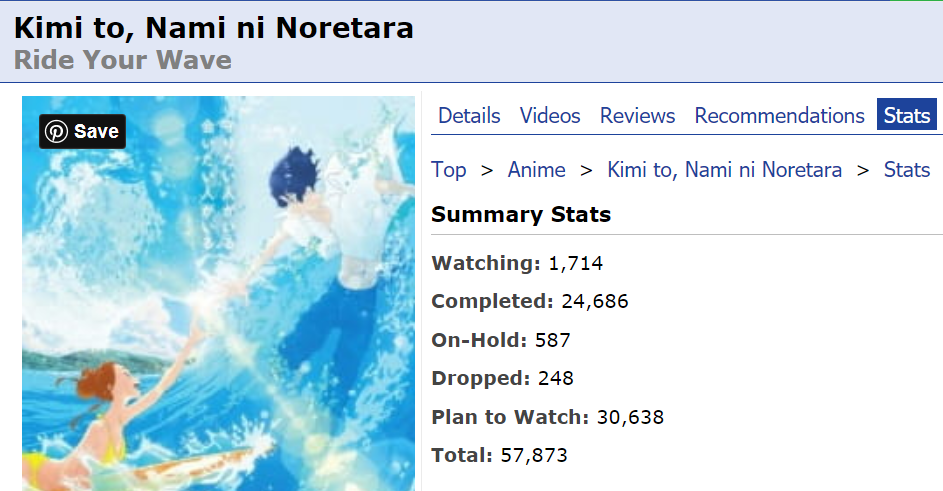Follow the Top breadcrumb link
Screen dimensions: 943x491
[x=449, y=170]
